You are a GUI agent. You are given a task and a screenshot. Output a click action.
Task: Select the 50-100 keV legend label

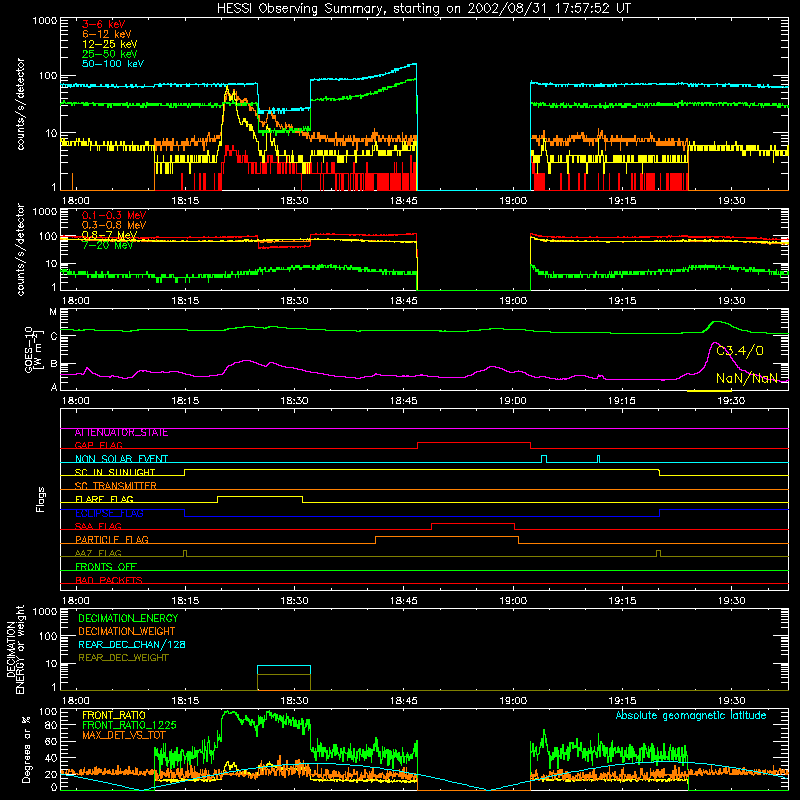coord(113,64)
